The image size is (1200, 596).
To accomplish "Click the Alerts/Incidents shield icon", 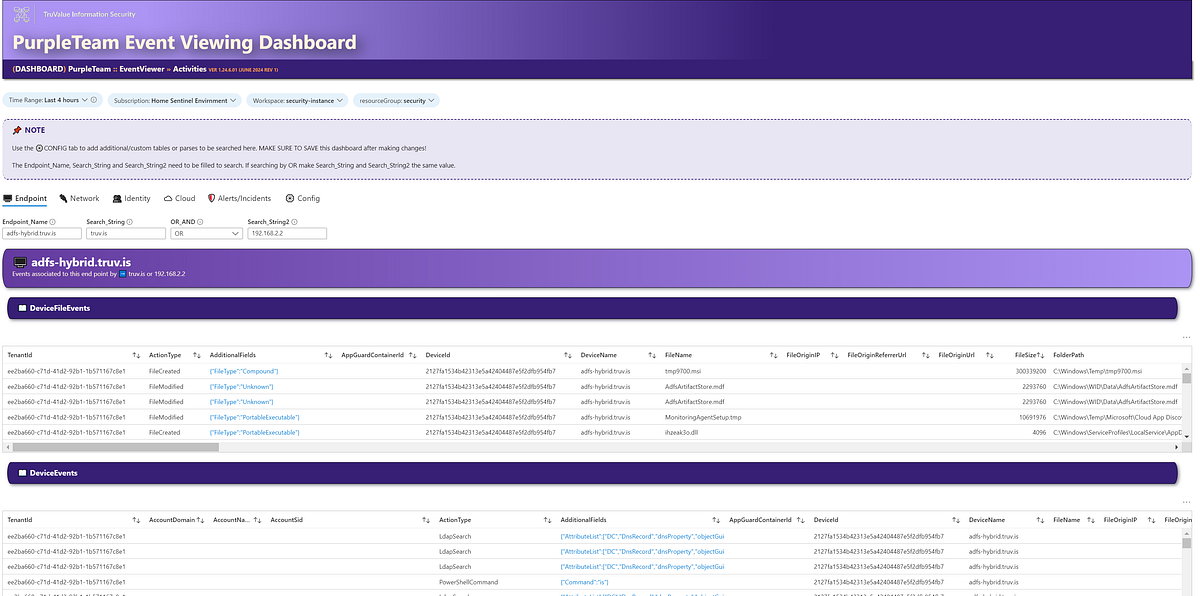I will [211, 198].
